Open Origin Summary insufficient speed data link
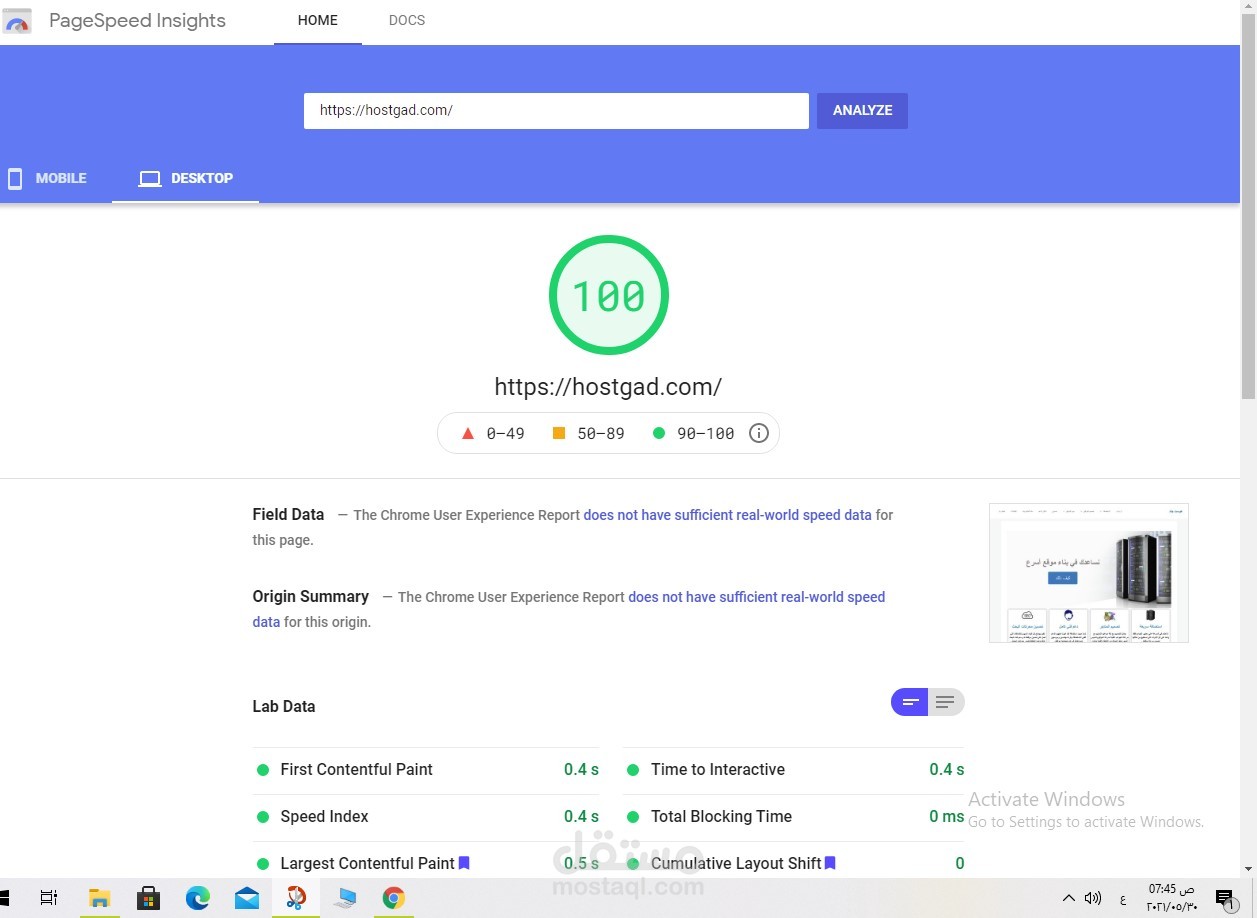1257x918 pixels. pyautogui.click(x=756, y=597)
